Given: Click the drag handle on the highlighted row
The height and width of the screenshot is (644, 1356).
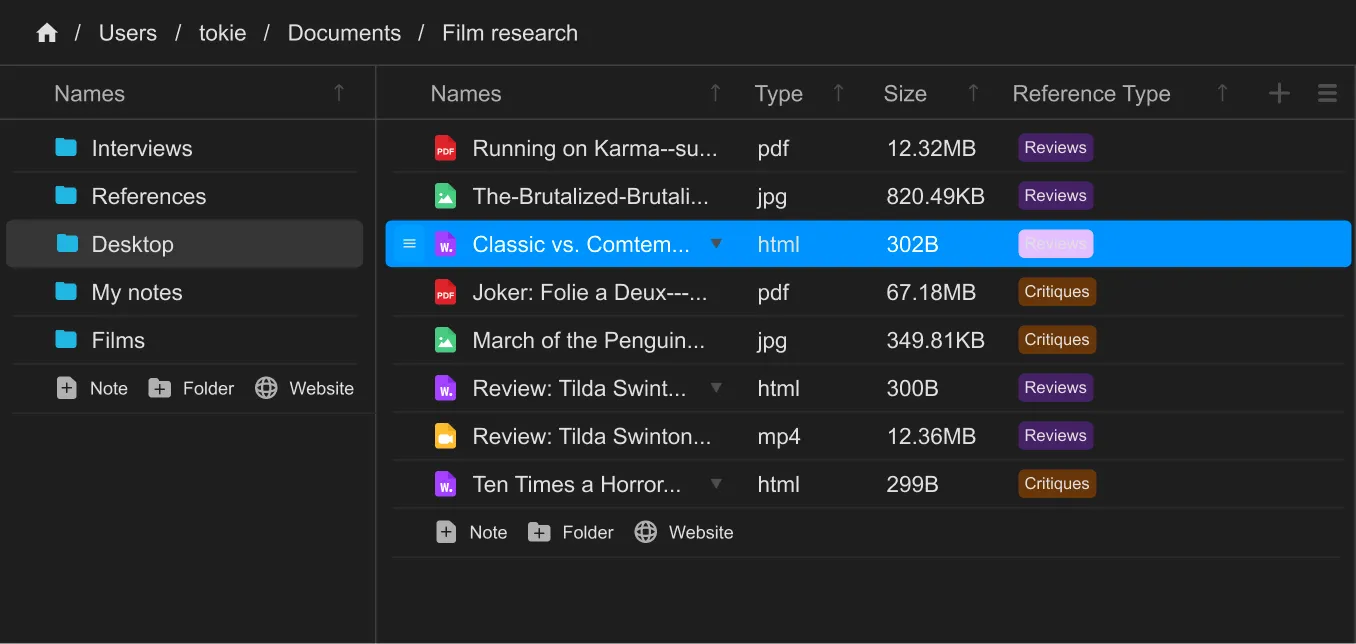Looking at the screenshot, I should tap(409, 244).
